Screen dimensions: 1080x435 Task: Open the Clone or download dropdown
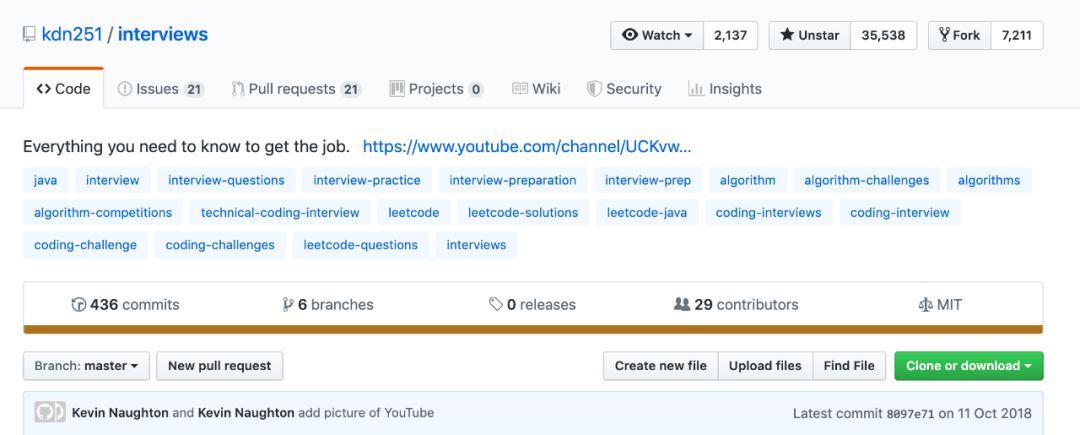point(968,366)
